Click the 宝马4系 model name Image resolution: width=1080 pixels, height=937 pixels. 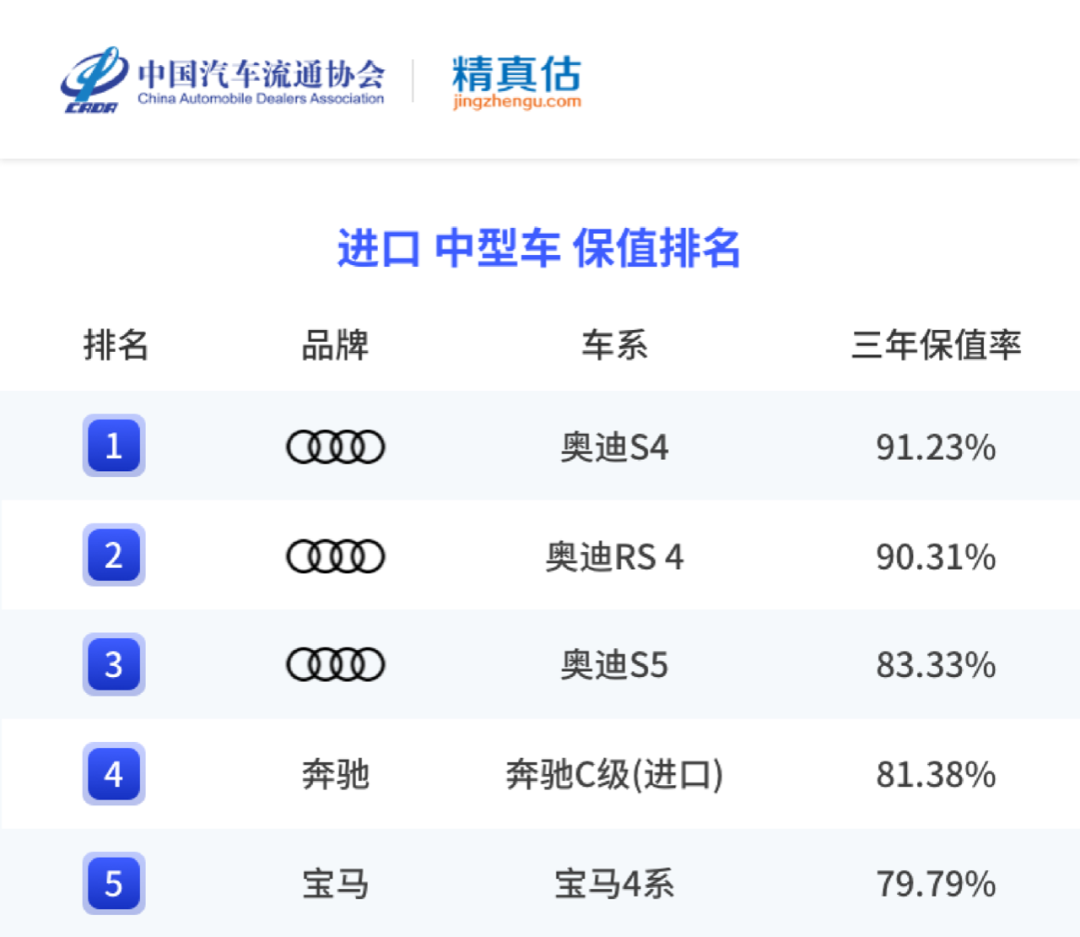(614, 884)
